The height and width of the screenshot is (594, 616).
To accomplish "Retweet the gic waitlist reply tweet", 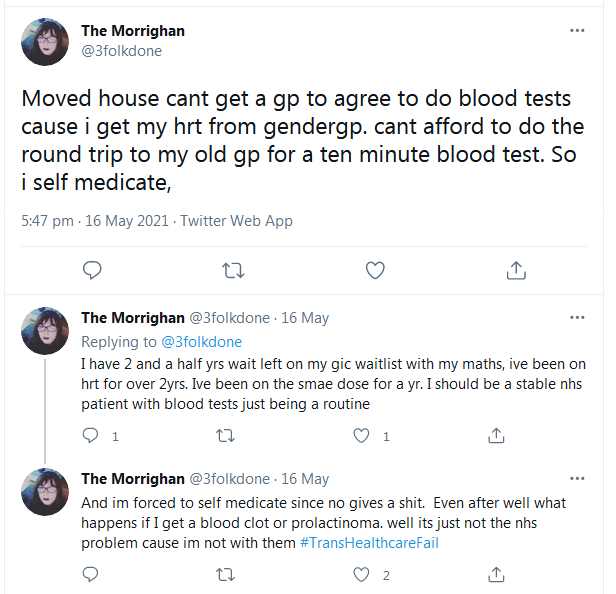I will pos(226,436).
